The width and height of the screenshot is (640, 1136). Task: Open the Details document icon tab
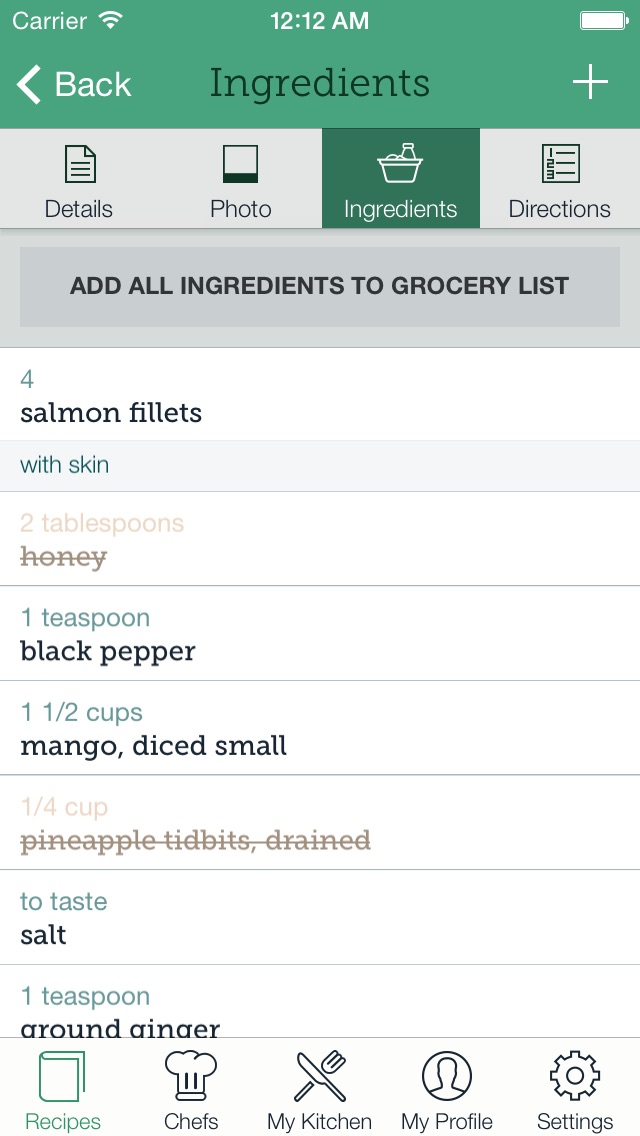point(79,180)
